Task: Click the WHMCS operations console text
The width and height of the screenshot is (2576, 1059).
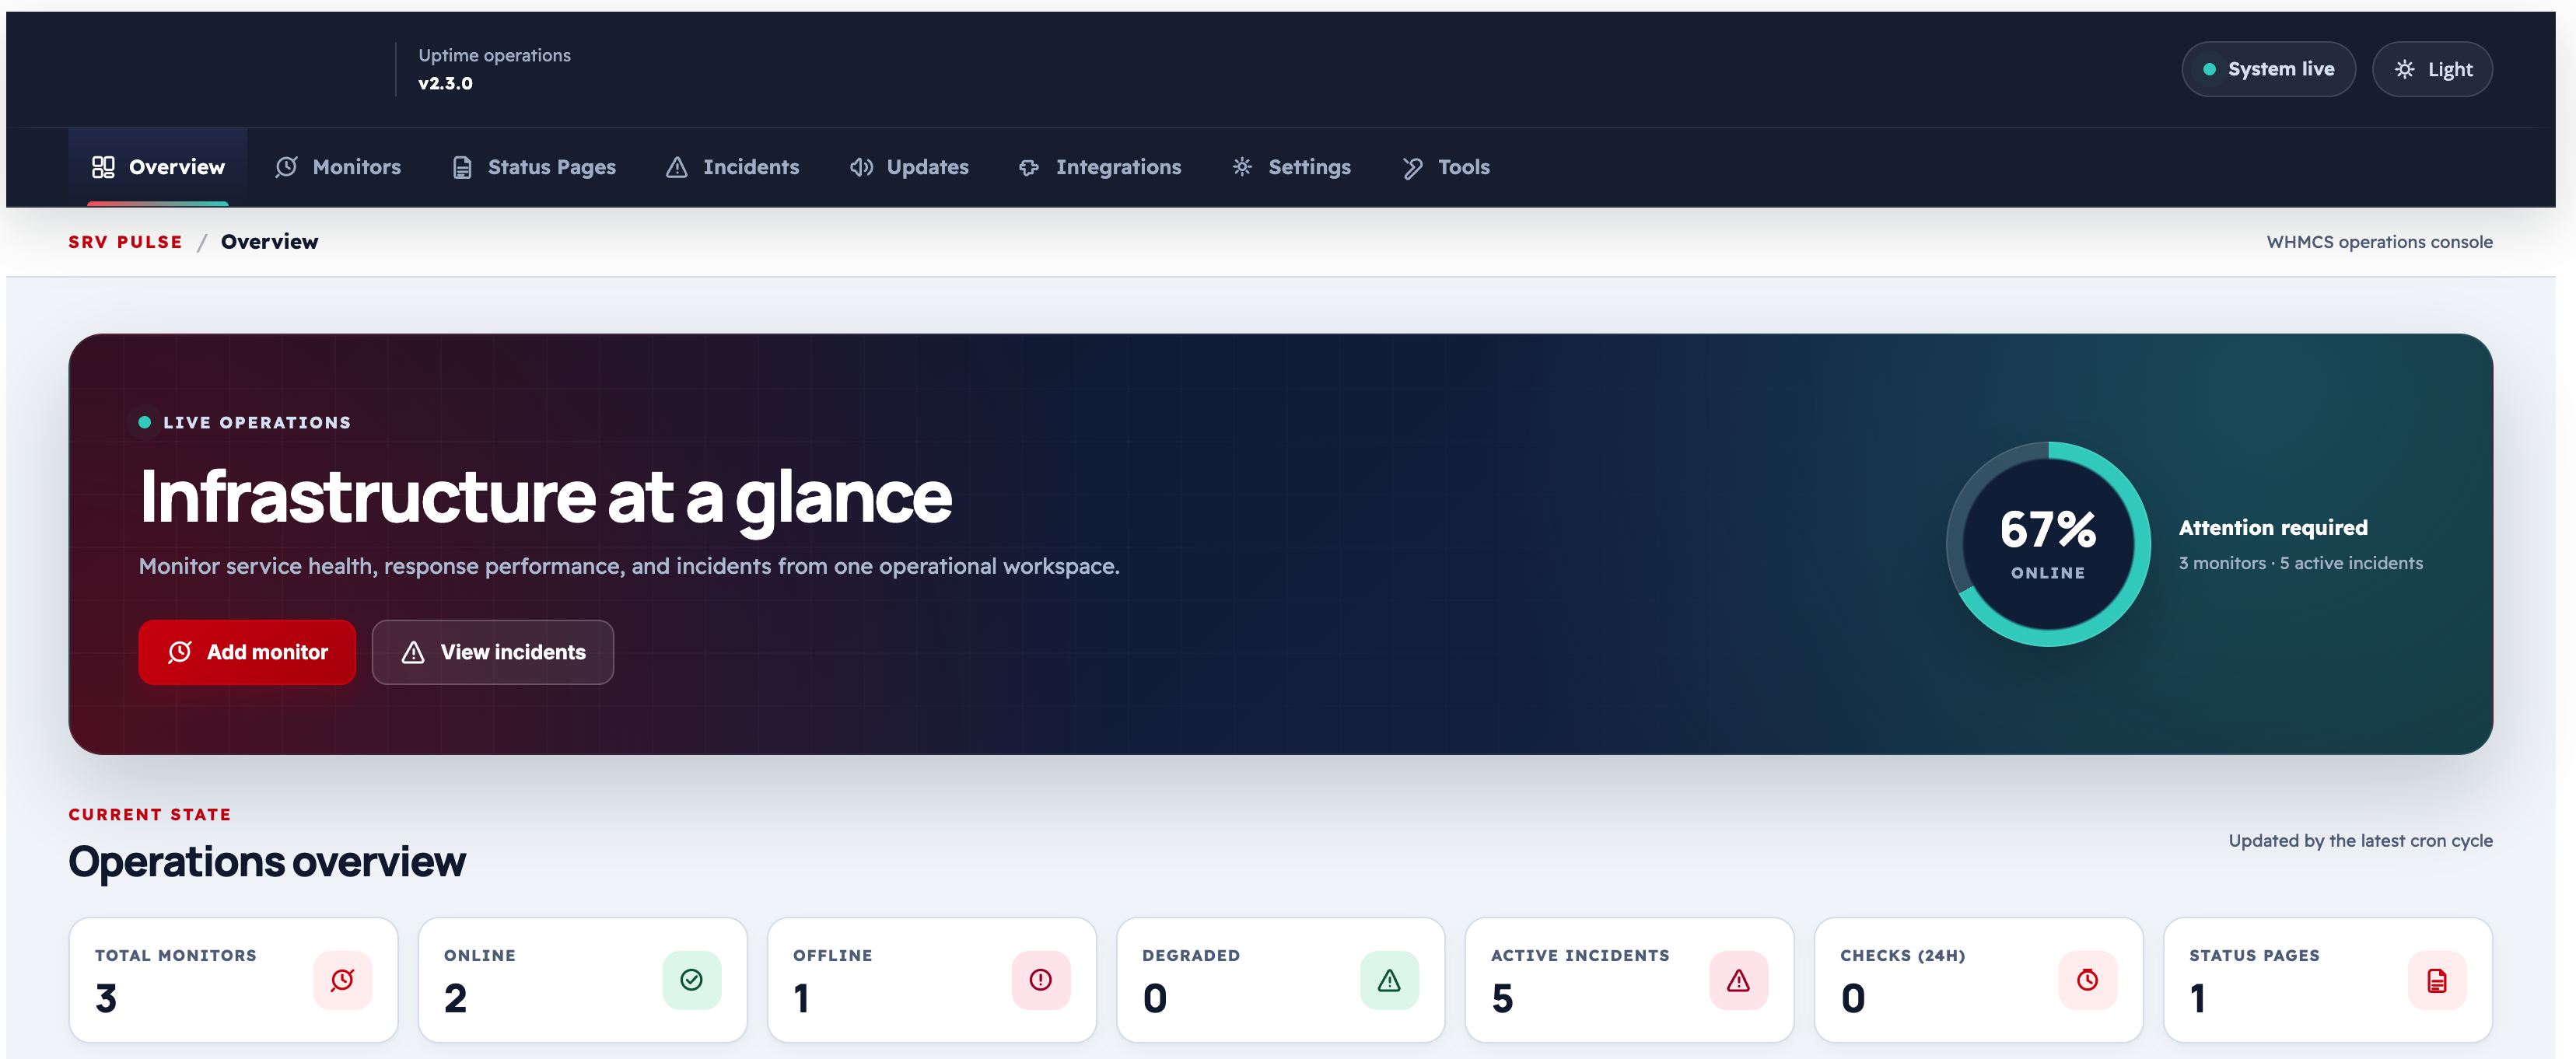Action: (2379, 242)
